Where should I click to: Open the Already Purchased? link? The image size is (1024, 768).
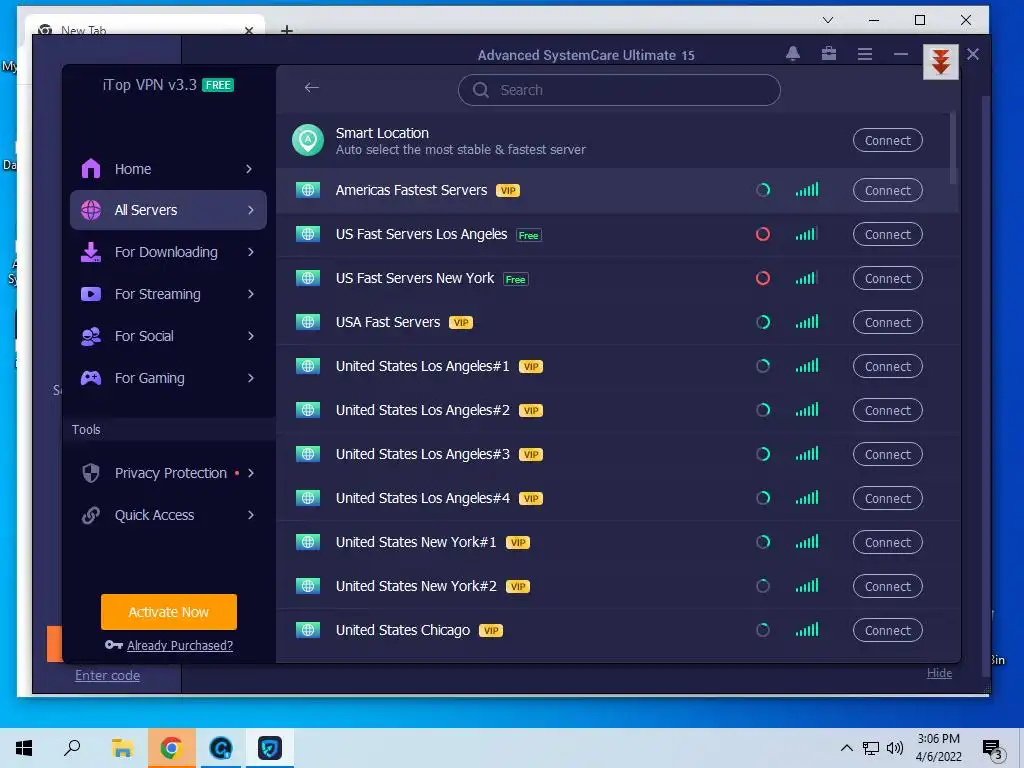180,645
